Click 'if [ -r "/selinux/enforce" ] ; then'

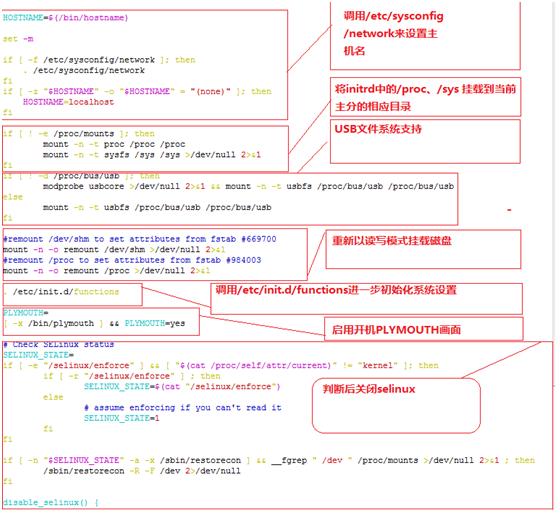coord(132,376)
